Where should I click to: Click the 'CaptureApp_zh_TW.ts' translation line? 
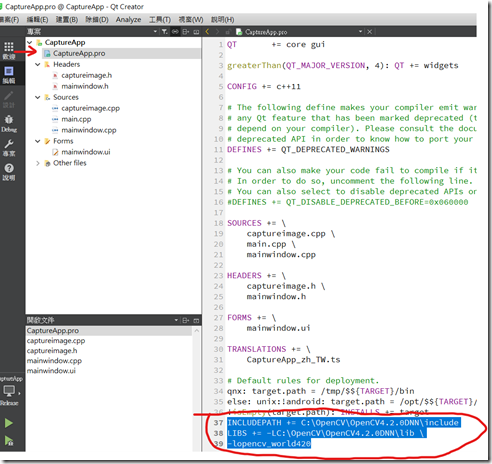pyautogui.click(x=293, y=360)
